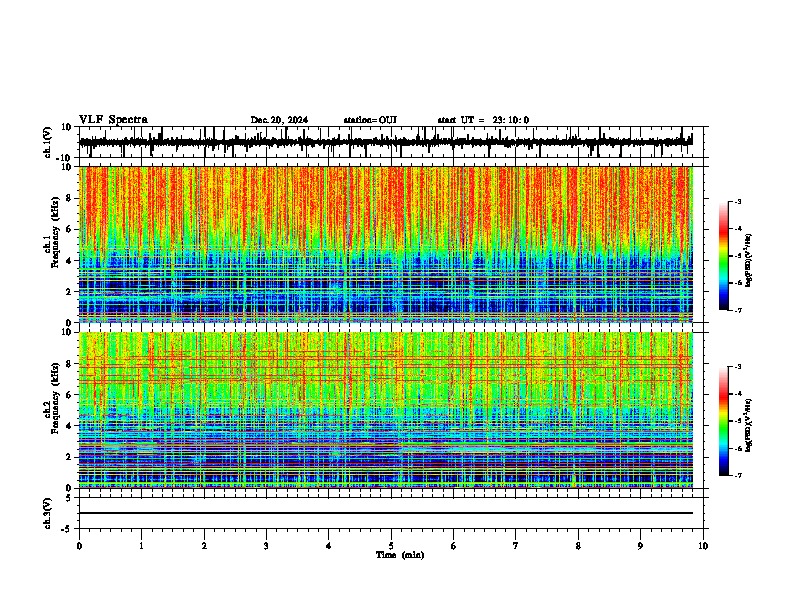The image size is (792, 612).
Task: Click the ch.1 color scale log(PSD) unit label
Action: click(x=749, y=260)
